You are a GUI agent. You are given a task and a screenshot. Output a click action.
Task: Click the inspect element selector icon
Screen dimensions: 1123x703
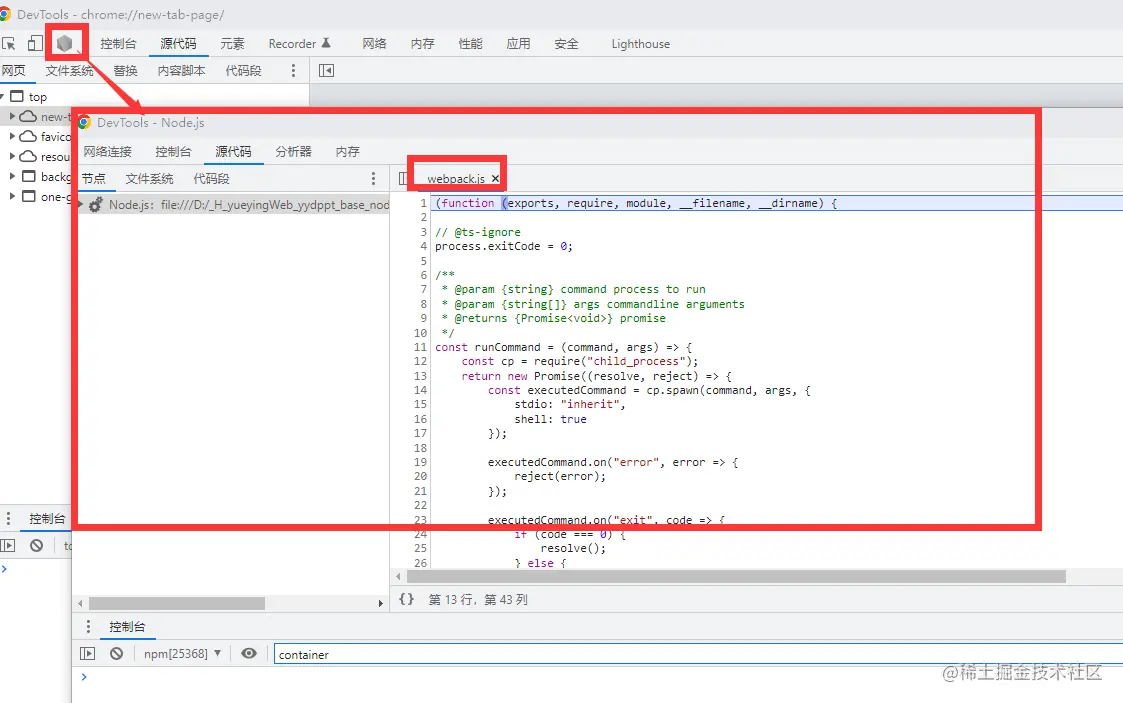[x=9, y=44]
